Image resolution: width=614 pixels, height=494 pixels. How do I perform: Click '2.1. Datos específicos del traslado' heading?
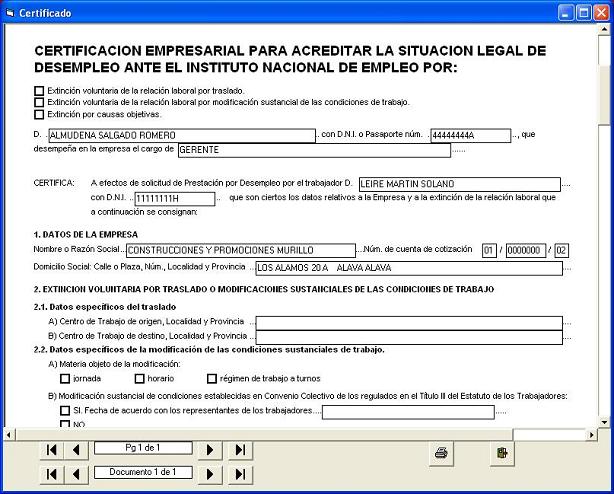click(105, 307)
